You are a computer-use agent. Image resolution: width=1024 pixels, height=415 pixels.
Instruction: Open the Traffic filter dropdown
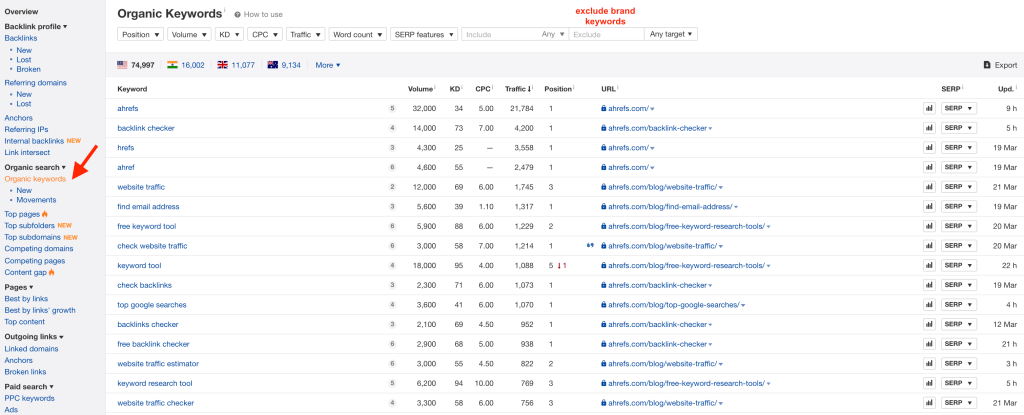[x=306, y=34]
